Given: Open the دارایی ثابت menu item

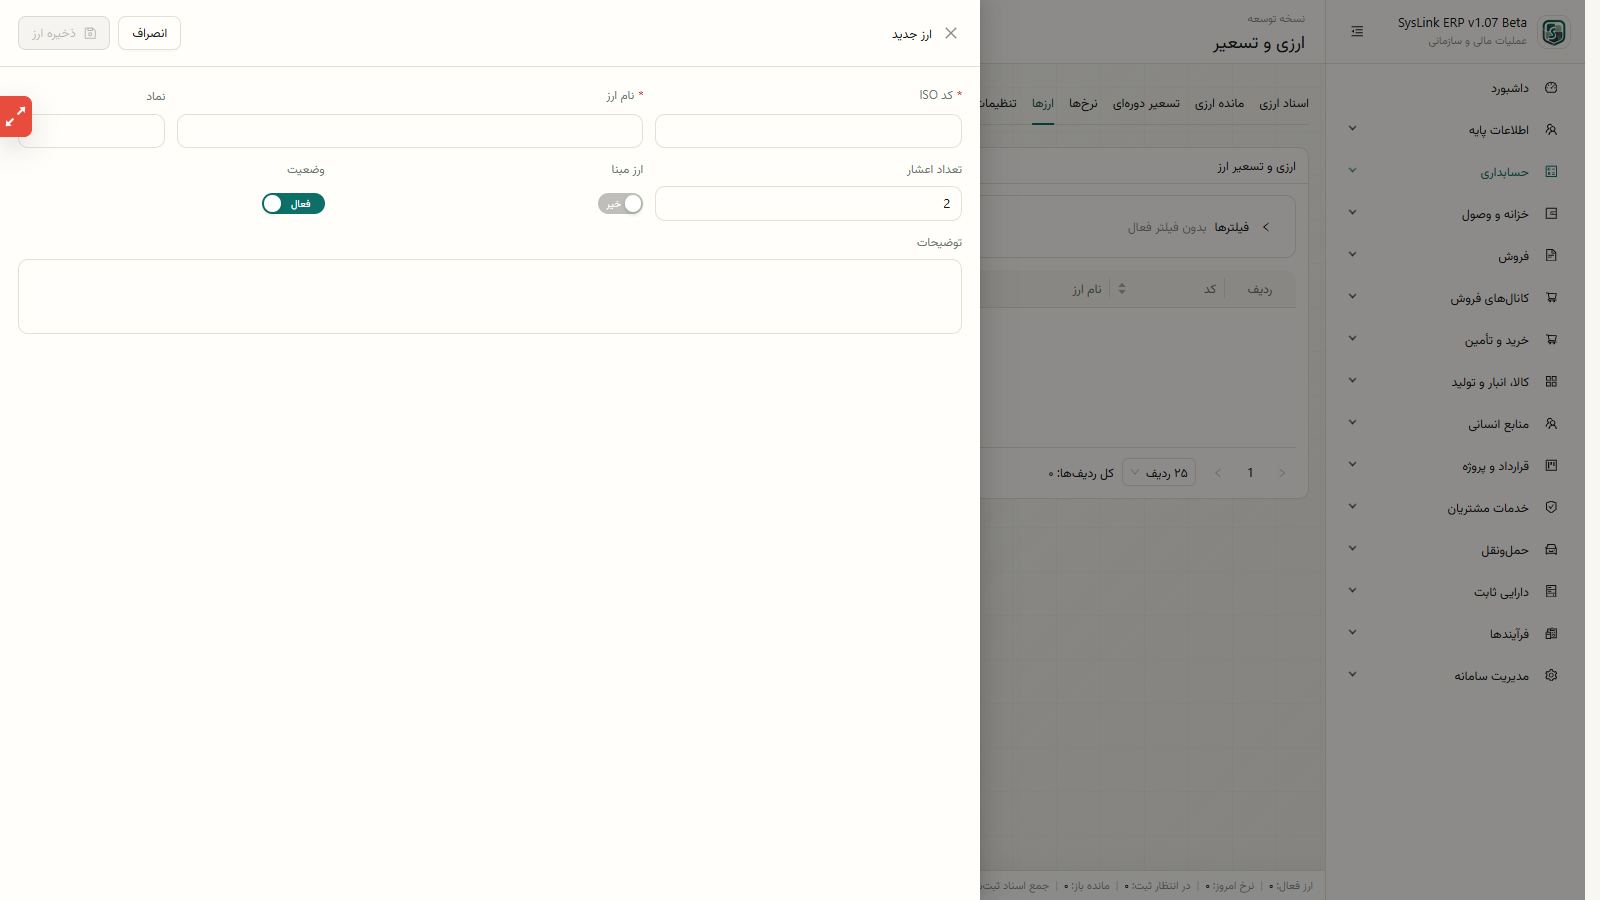Looking at the screenshot, I should (1501, 592).
